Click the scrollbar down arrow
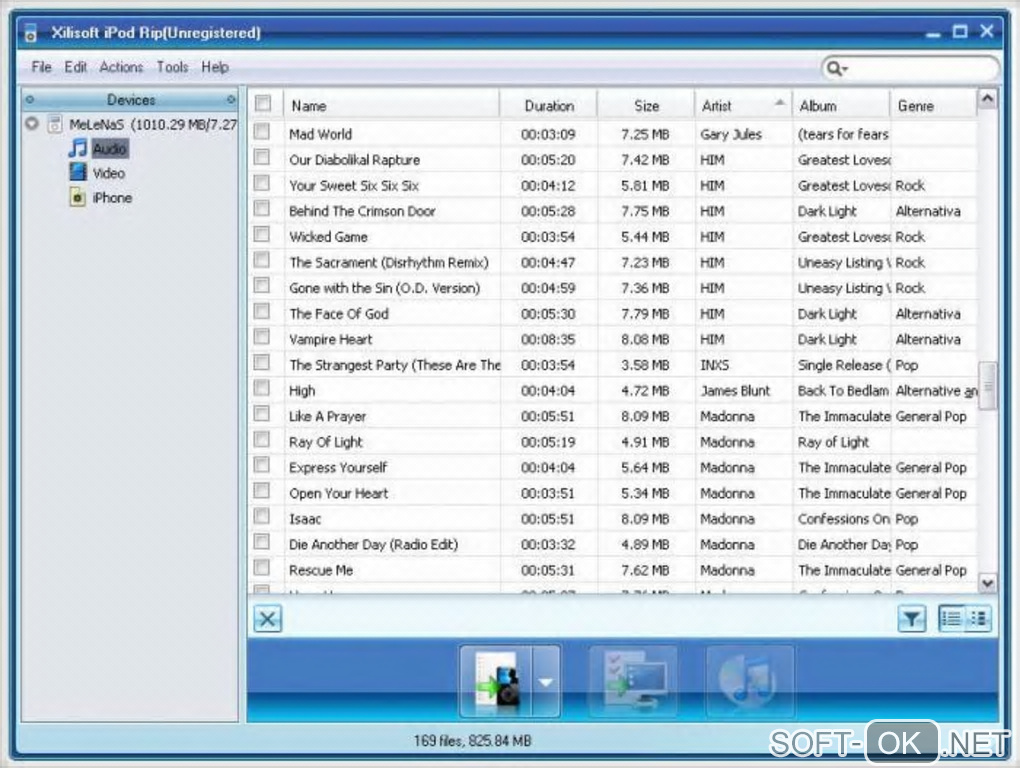This screenshot has height=768, width=1020. pos(987,583)
